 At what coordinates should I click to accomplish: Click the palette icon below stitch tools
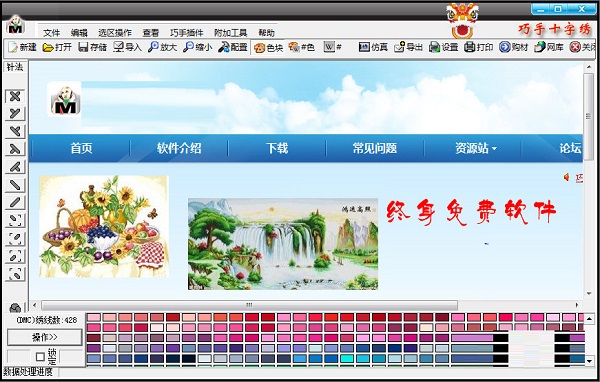[15, 307]
